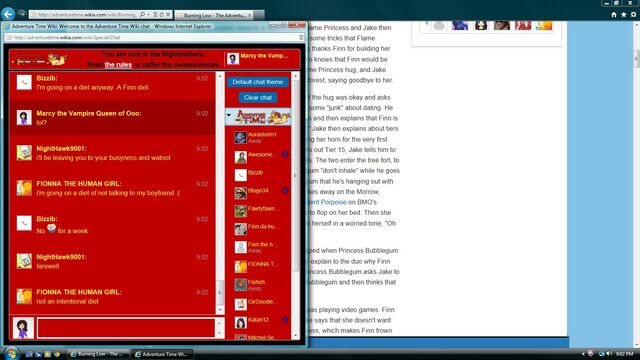Screen dimensions: 640x360
Task: Click the Adventure Time wiki logo in chat header
Action: point(41,60)
